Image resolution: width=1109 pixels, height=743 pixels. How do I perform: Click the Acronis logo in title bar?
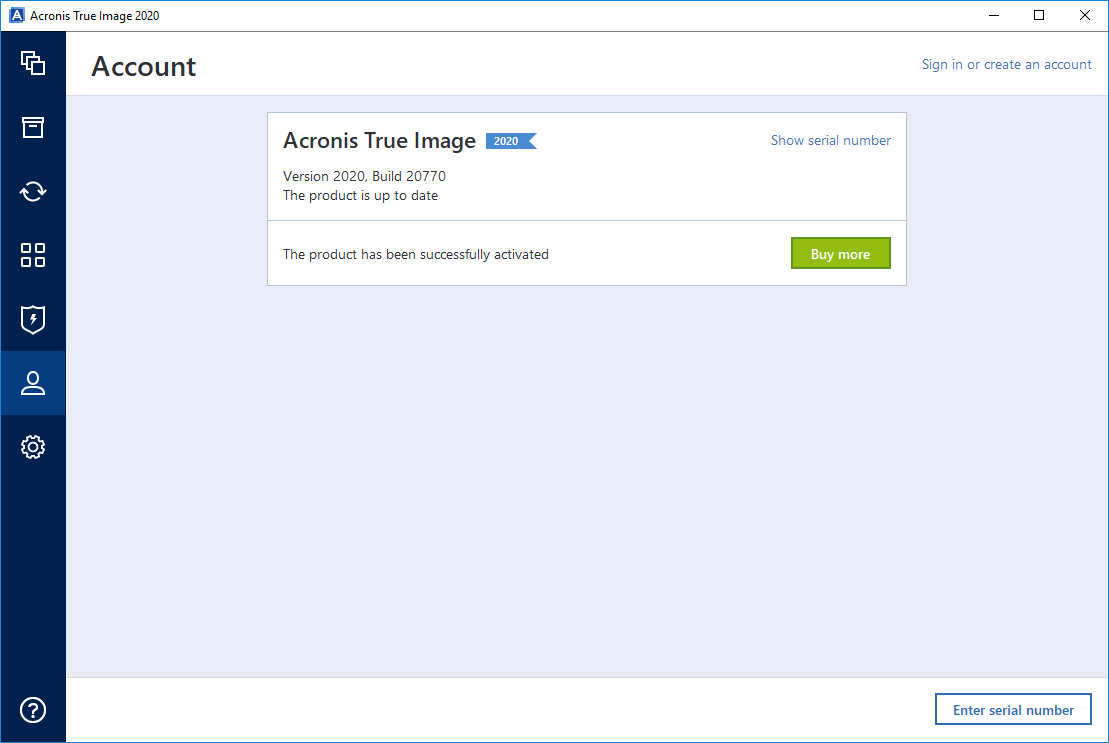click(x=15, y=15)
